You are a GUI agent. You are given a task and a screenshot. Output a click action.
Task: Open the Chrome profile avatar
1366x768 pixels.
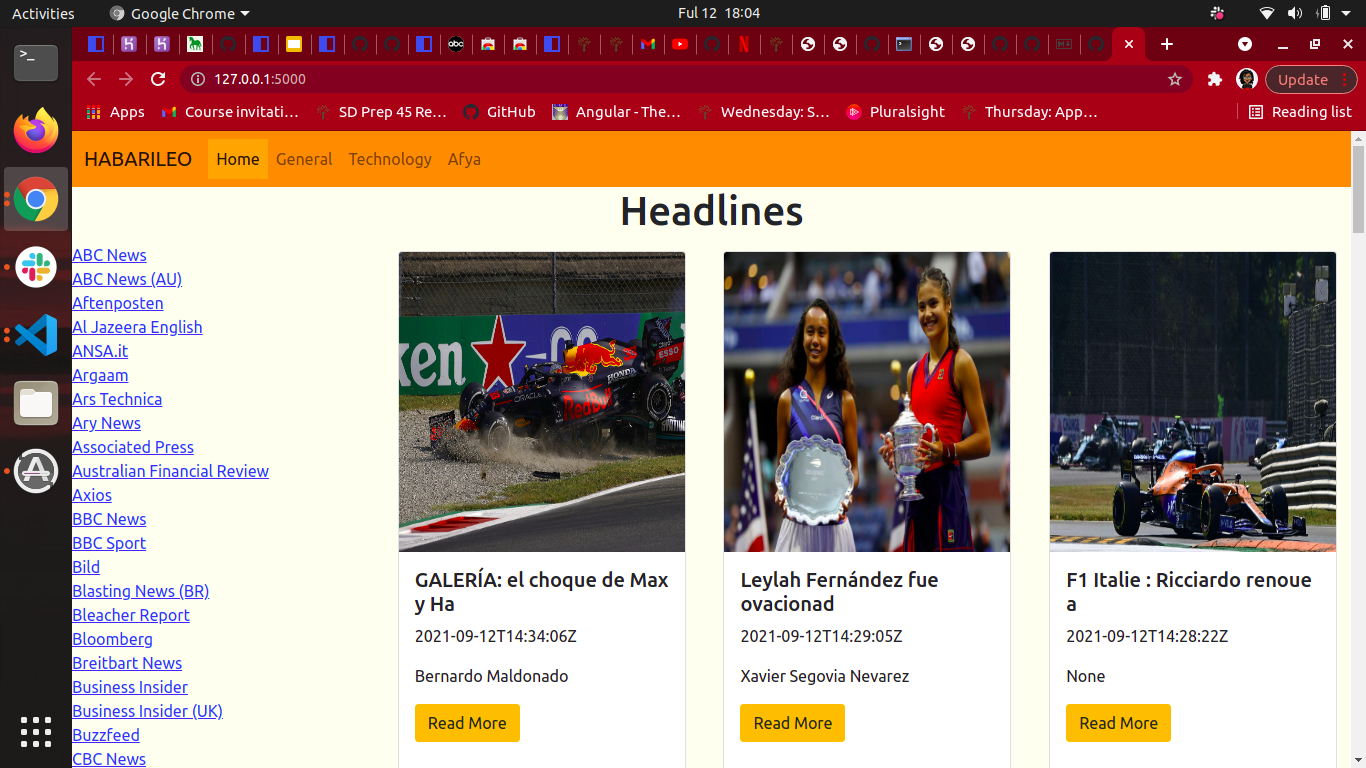1247,79
